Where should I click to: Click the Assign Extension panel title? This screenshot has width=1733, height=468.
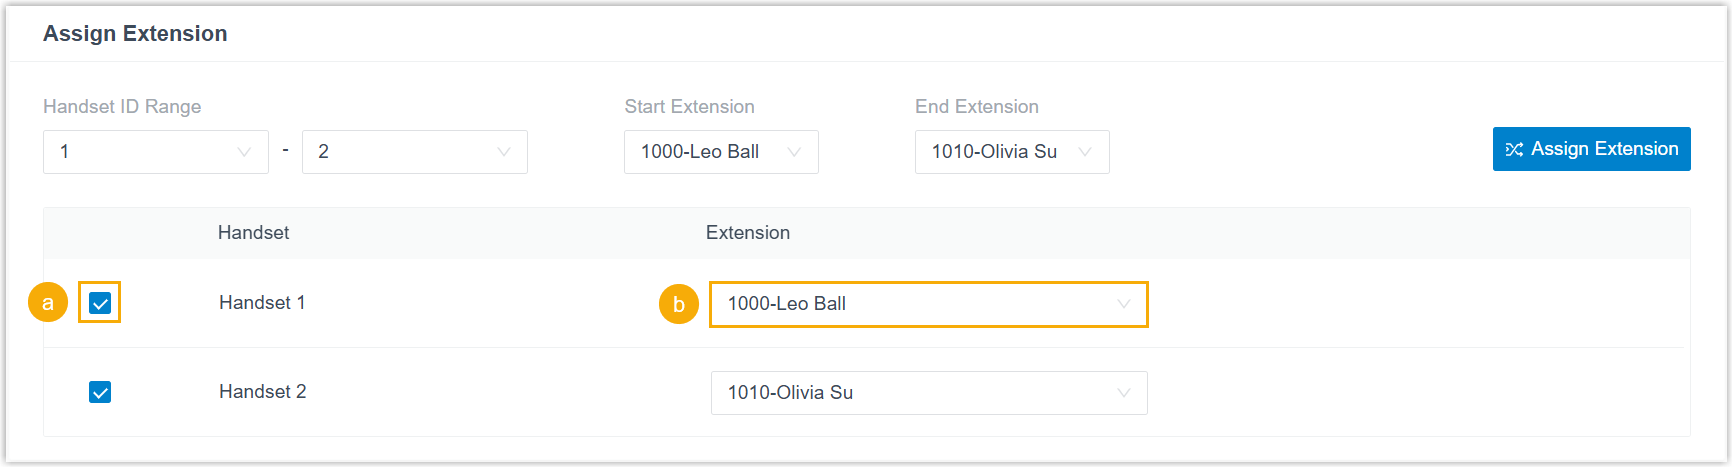(135, 34)
